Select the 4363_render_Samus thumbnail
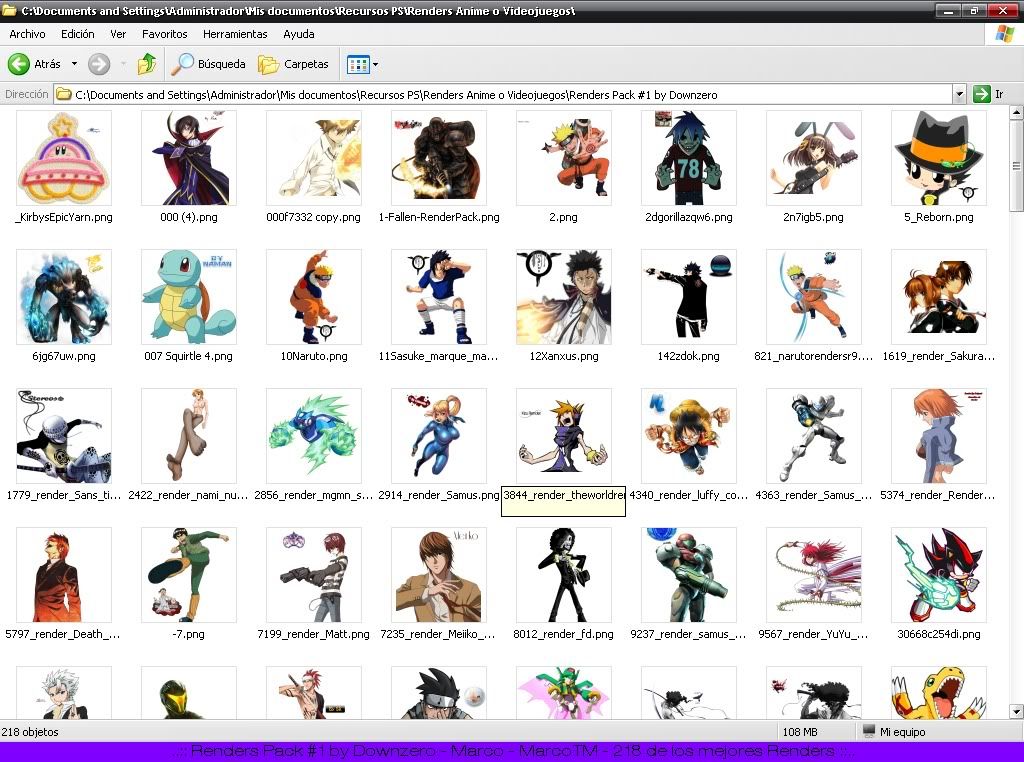This screenshot has height=762, width=1024. coord(814,436)
